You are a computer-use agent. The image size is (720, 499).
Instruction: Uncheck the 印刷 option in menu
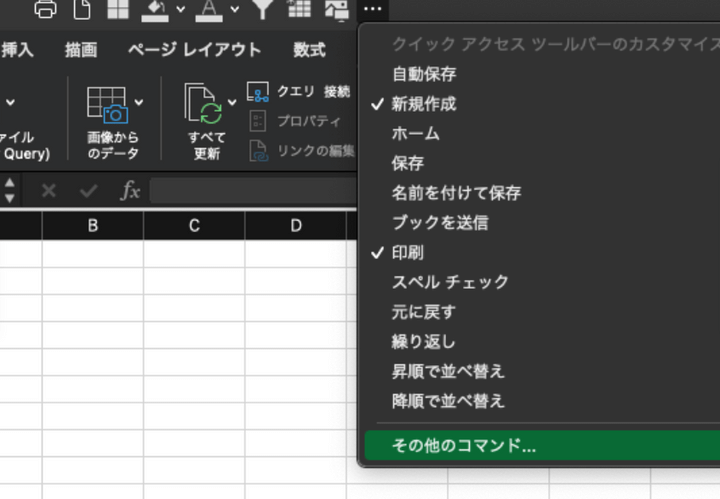click(408, 252)
